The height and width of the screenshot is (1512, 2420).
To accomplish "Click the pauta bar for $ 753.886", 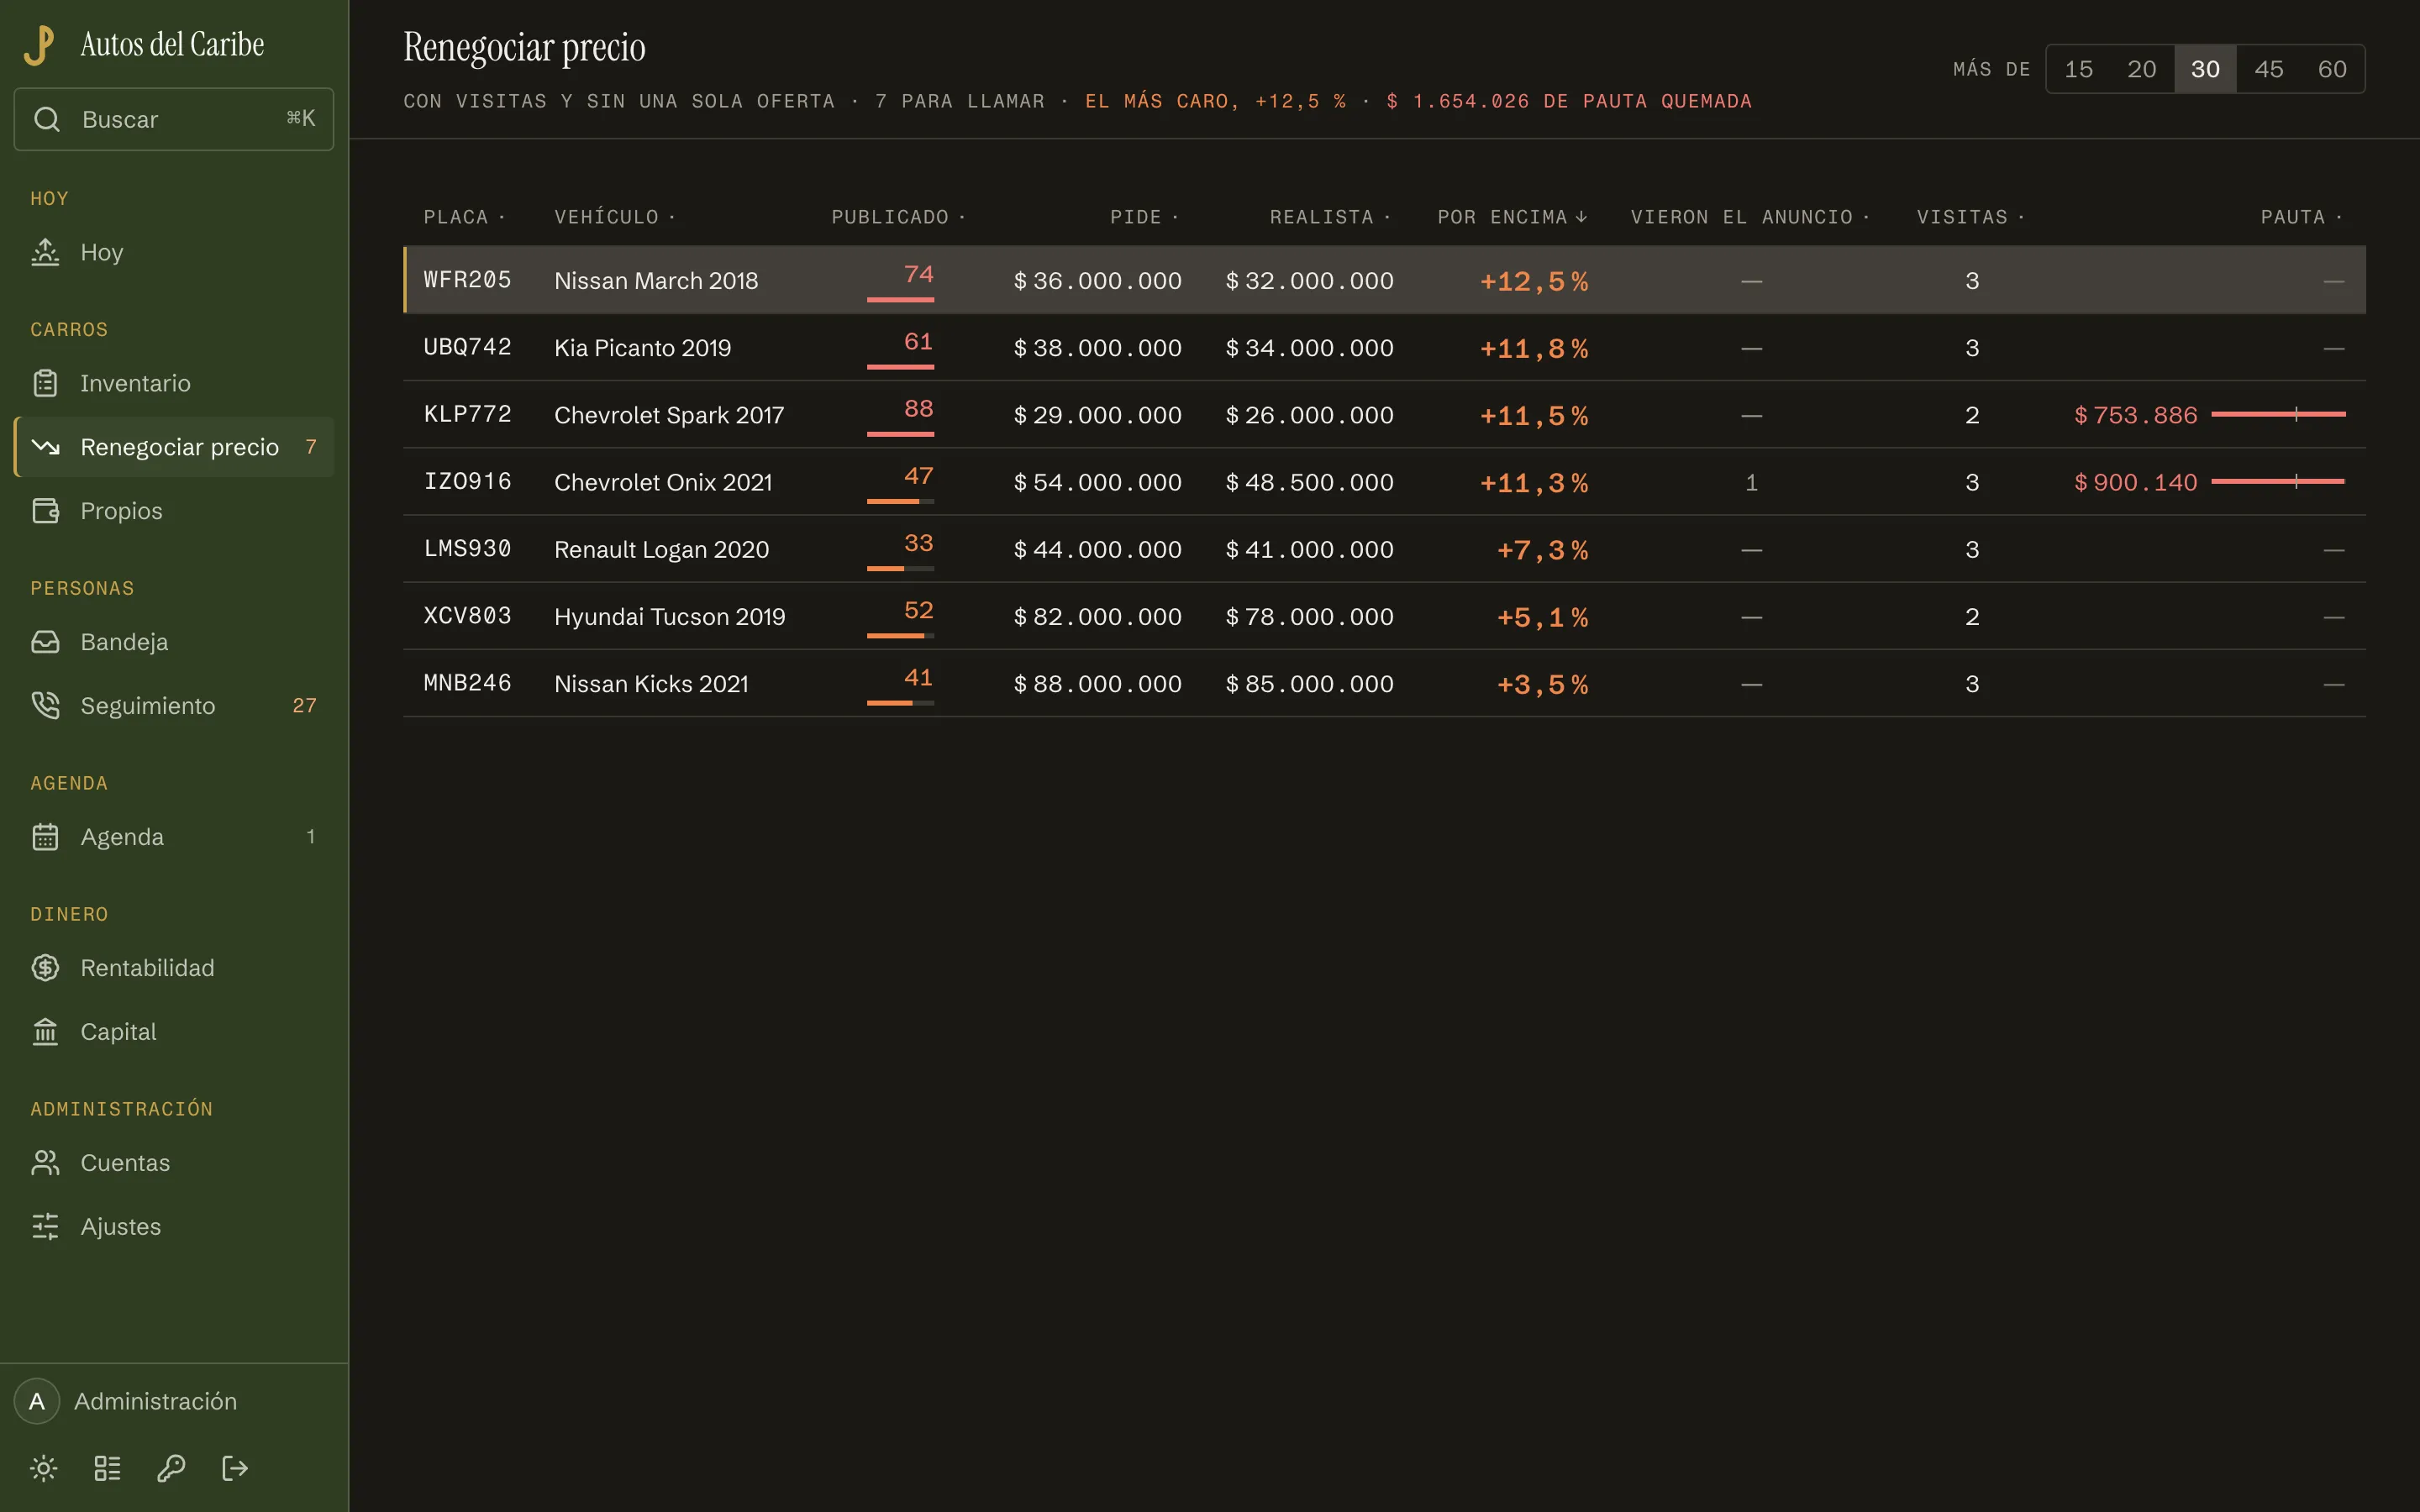I will click(2278, 414).
